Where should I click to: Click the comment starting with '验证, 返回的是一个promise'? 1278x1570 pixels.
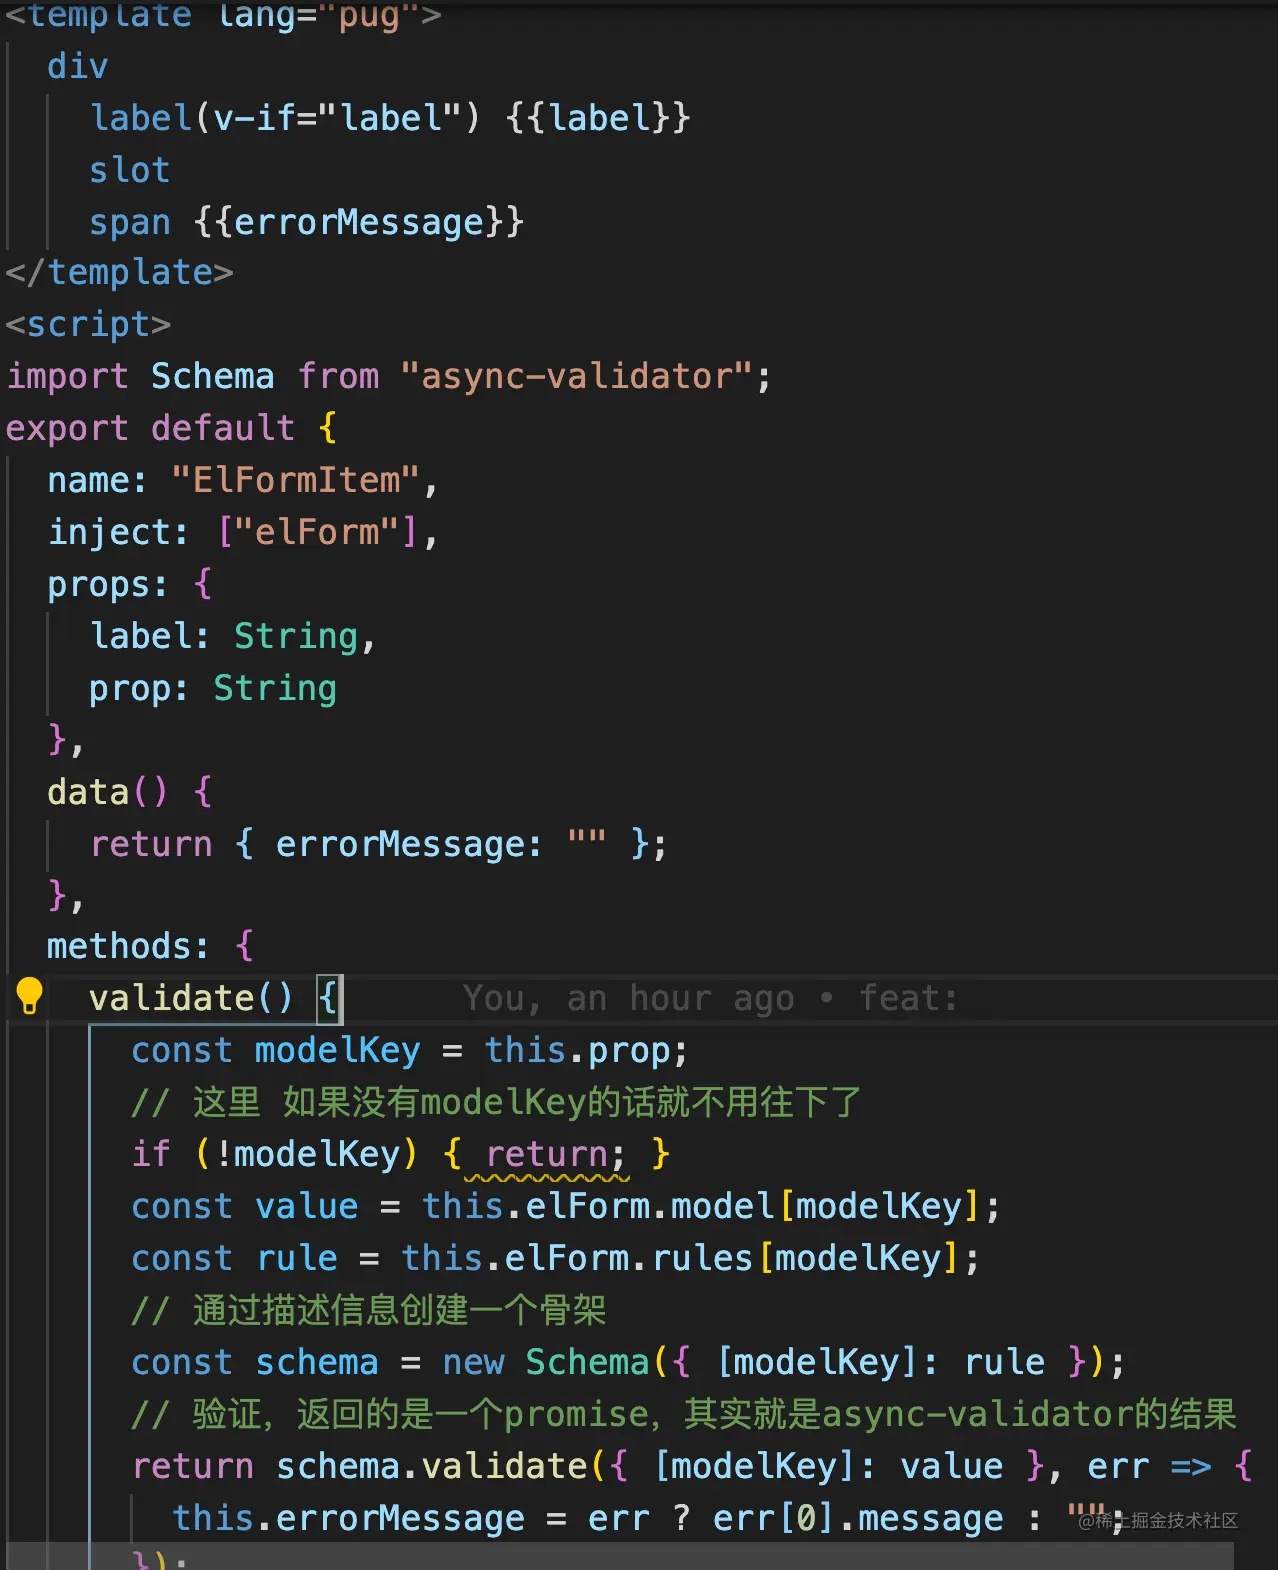(684, 1414)
